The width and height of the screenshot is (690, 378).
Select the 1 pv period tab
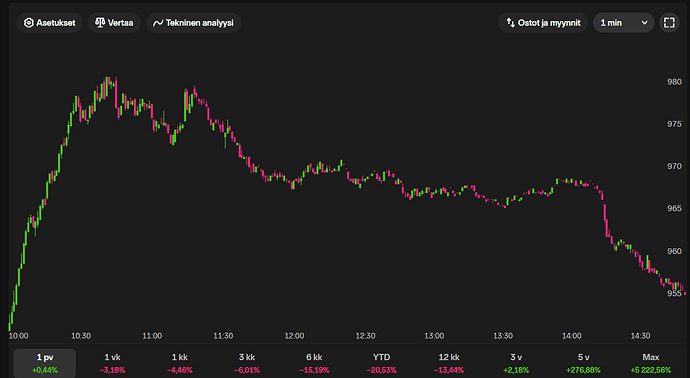click(45, 363)
